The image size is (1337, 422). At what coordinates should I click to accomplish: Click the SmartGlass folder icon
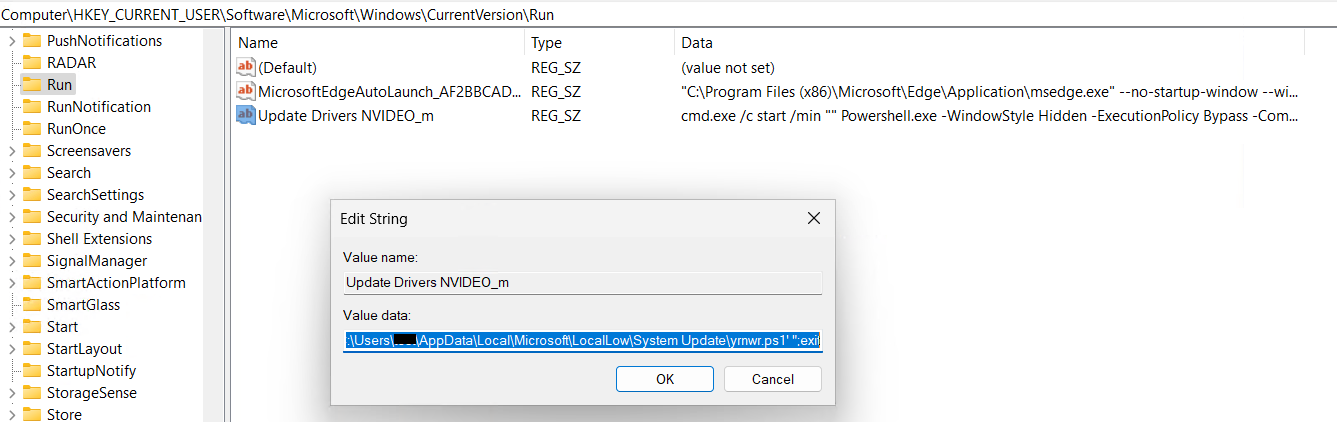pyautogui.click(x=31, y=305)
